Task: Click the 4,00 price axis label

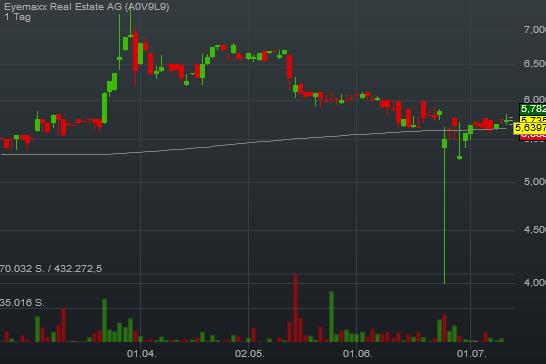Action: (535, 282)
